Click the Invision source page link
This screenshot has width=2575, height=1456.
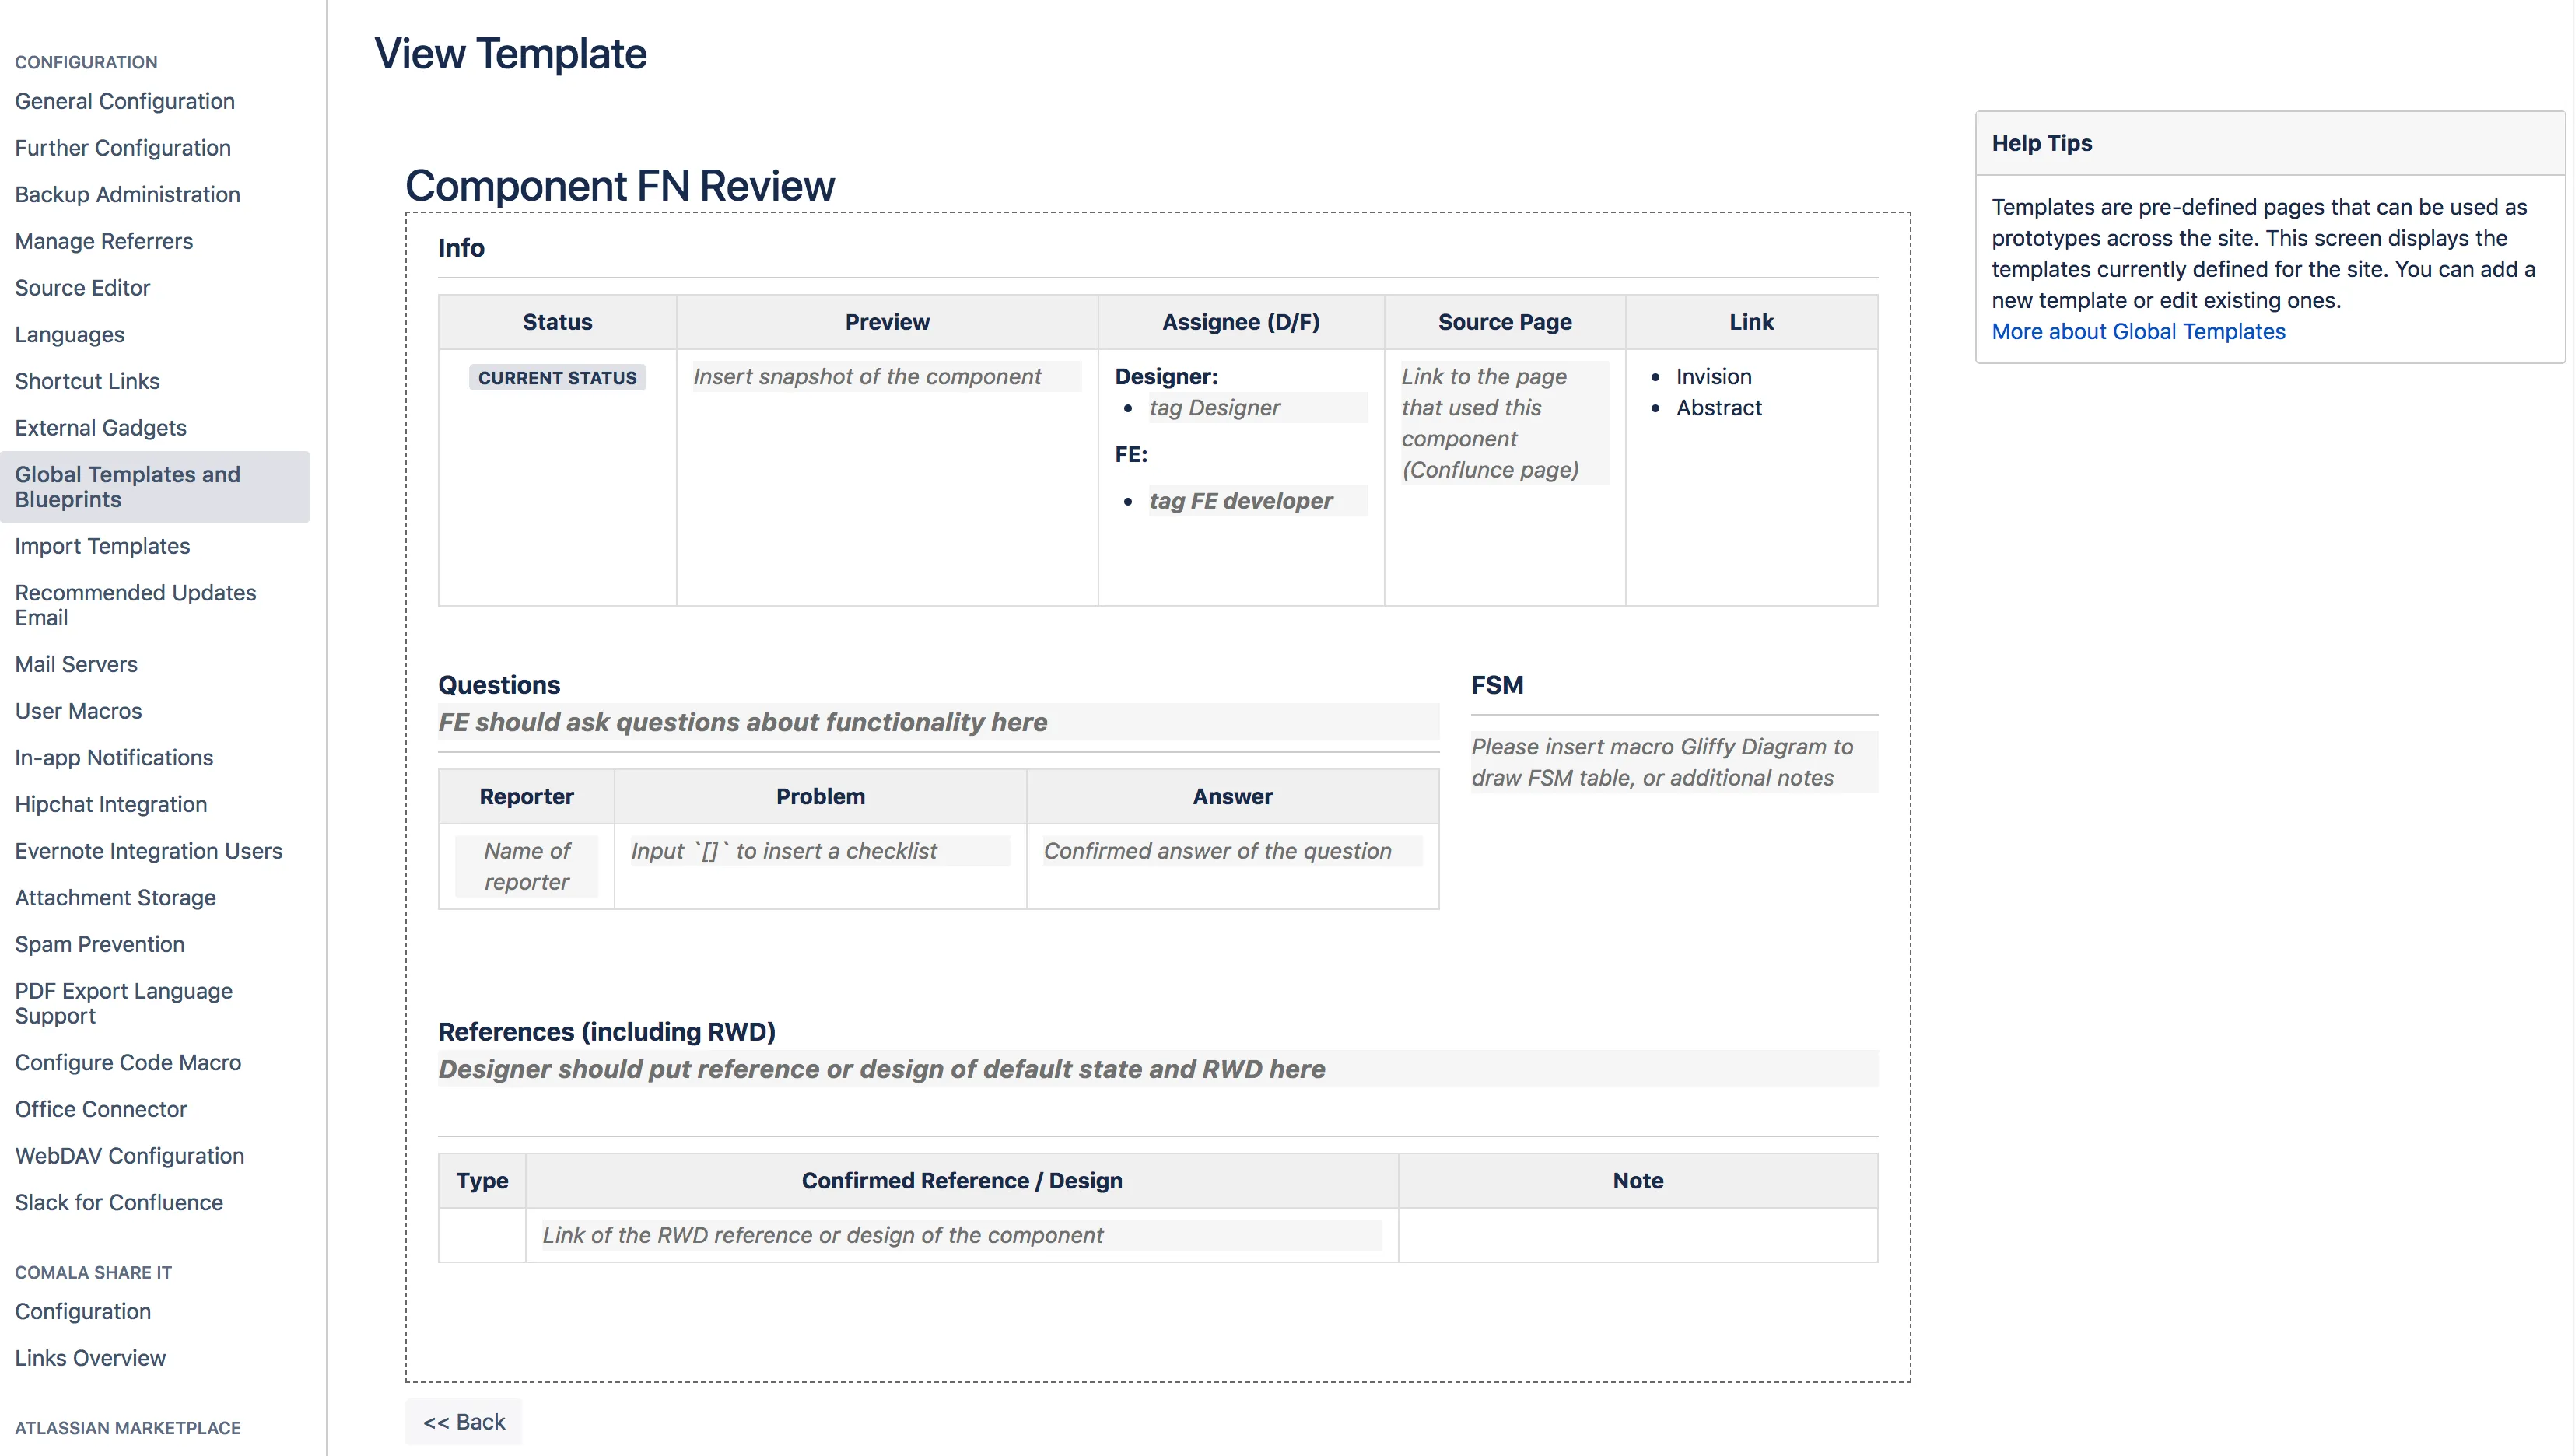(x=1714, y=375)
